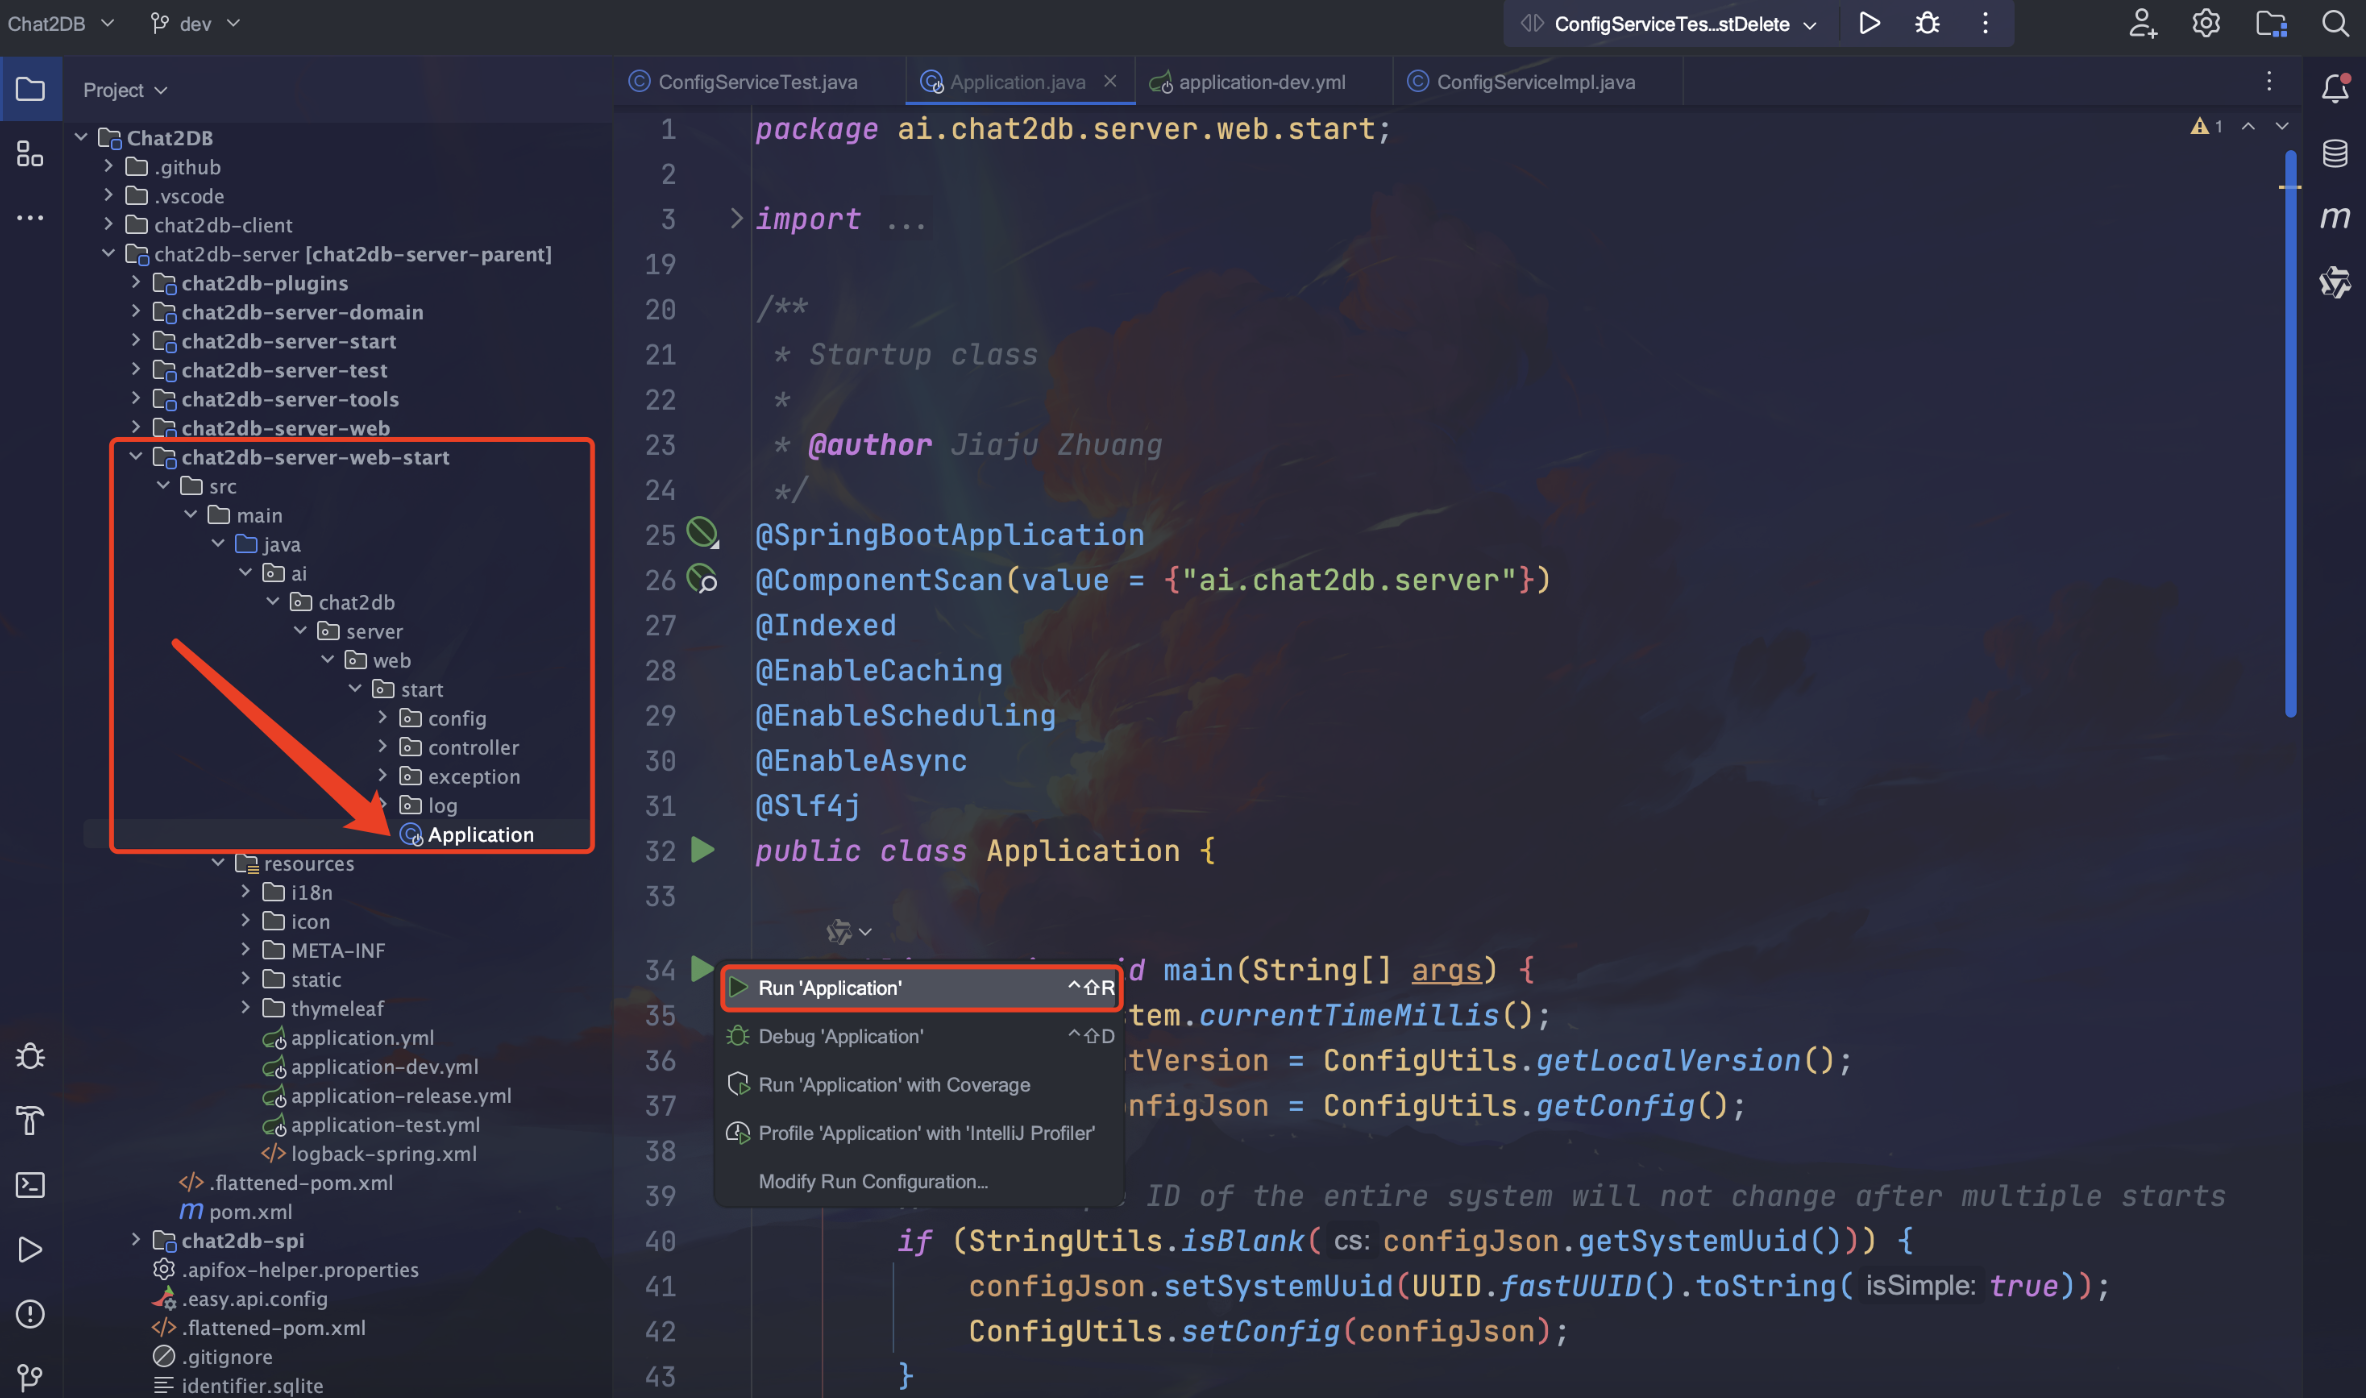Run the selected configuration from the toolbar

1869,23
